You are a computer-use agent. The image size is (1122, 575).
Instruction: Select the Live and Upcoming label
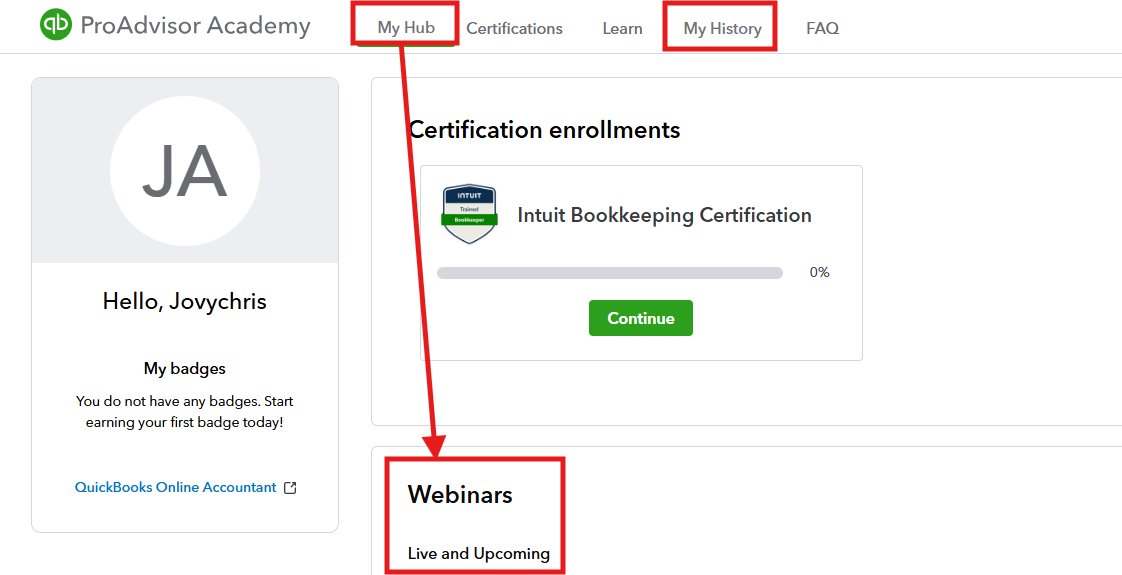coord(479,554)
